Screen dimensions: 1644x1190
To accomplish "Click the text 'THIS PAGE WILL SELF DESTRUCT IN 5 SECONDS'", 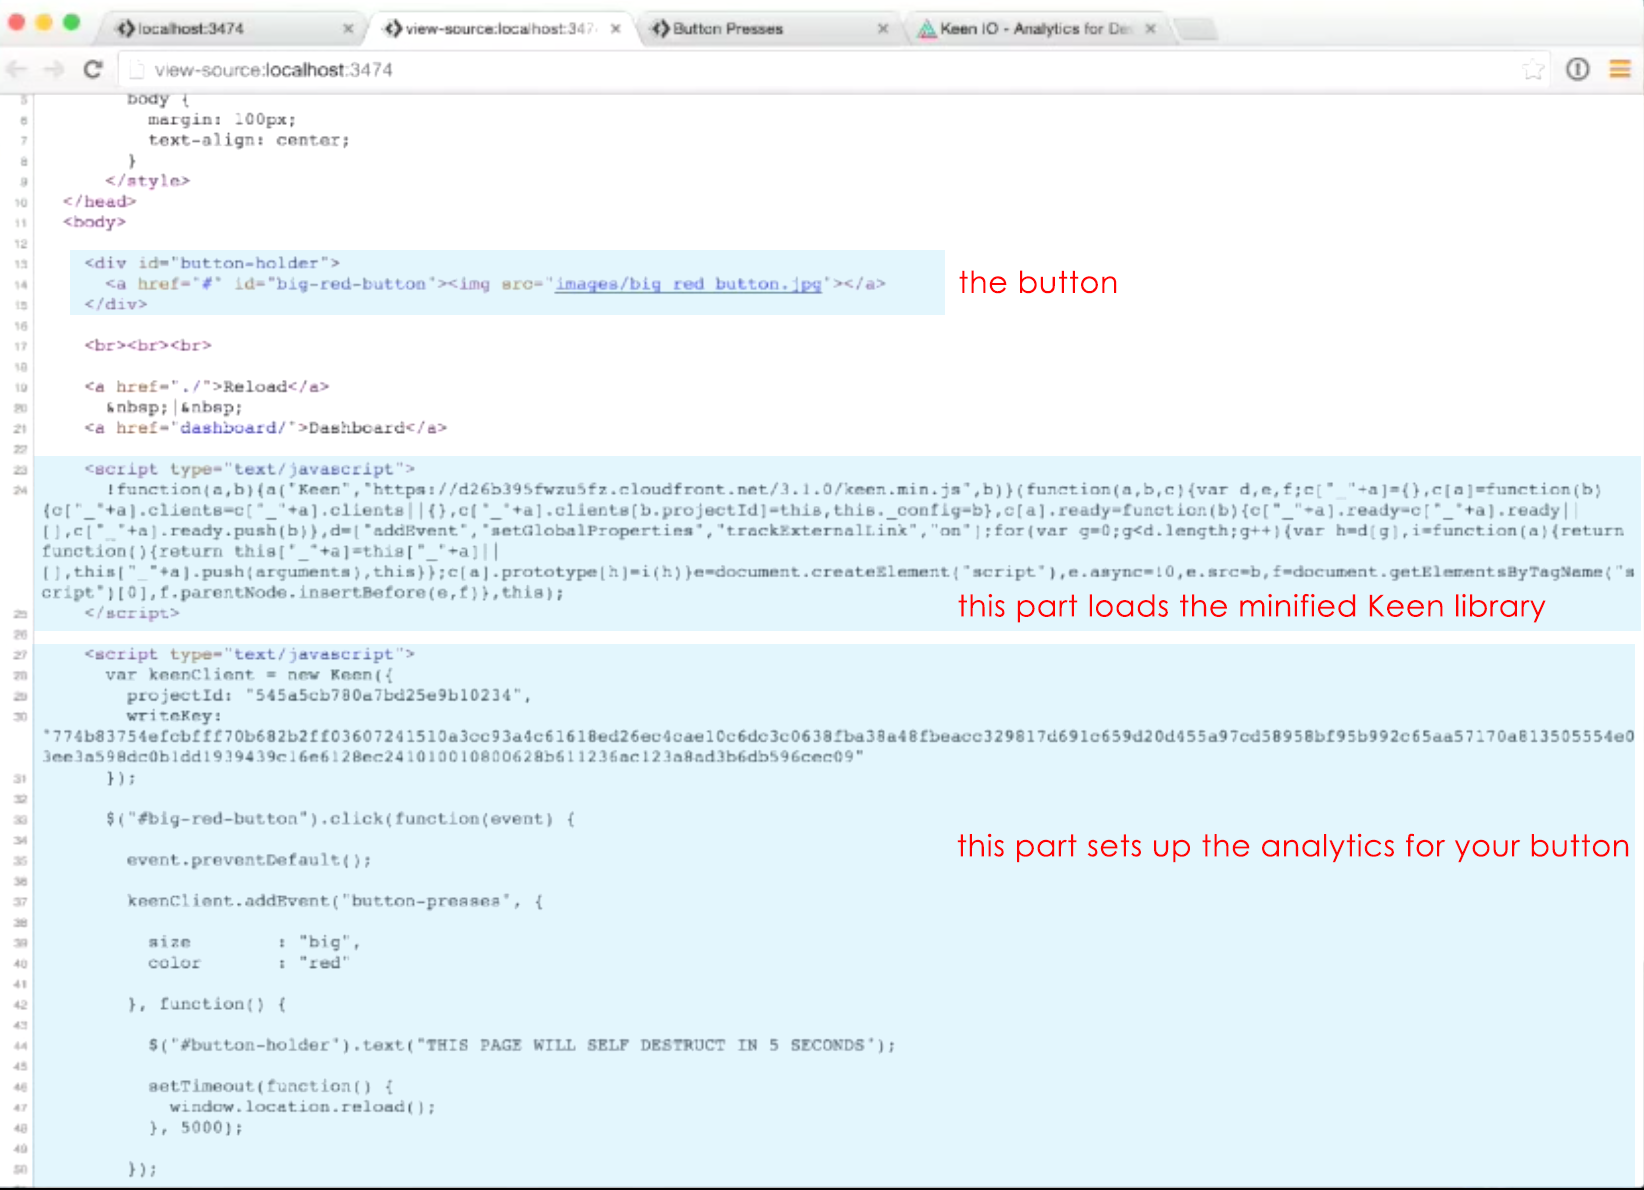I will tap(646, 1045).
